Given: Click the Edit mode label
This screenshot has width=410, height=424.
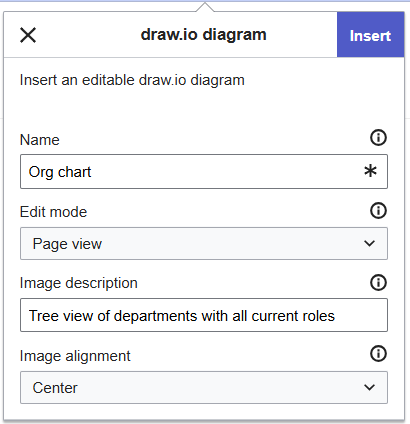Looking at the screenshot, I should [x=53, y=212].
